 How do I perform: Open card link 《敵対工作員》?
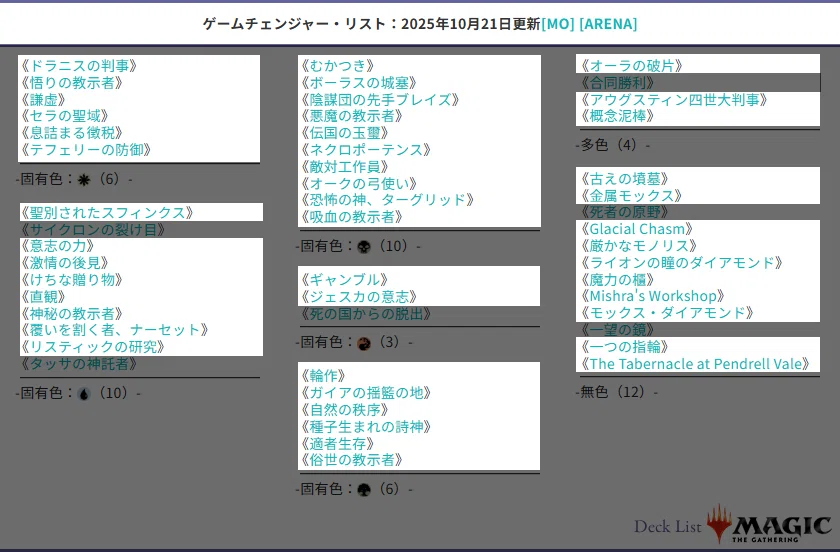coord(344,167)
